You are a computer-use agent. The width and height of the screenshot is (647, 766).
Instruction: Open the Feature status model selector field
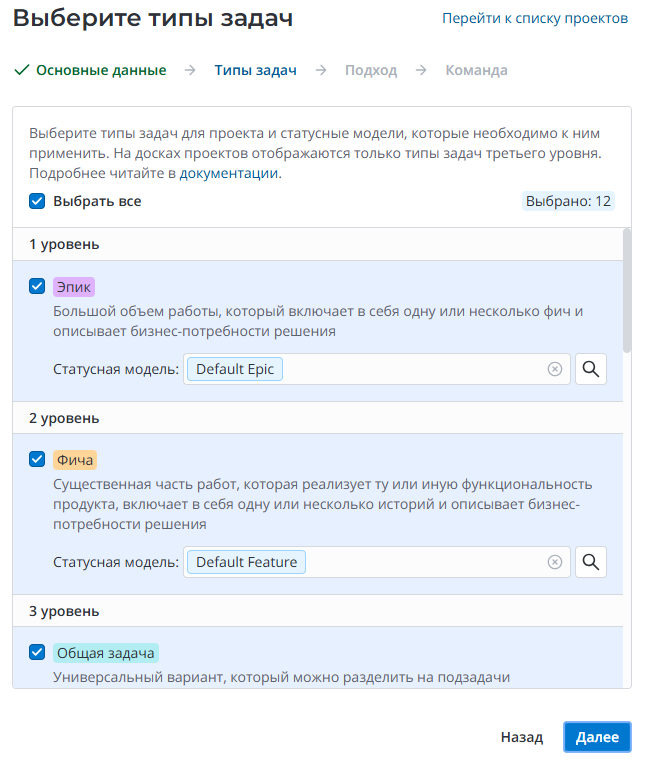click(x=430, y=562)
